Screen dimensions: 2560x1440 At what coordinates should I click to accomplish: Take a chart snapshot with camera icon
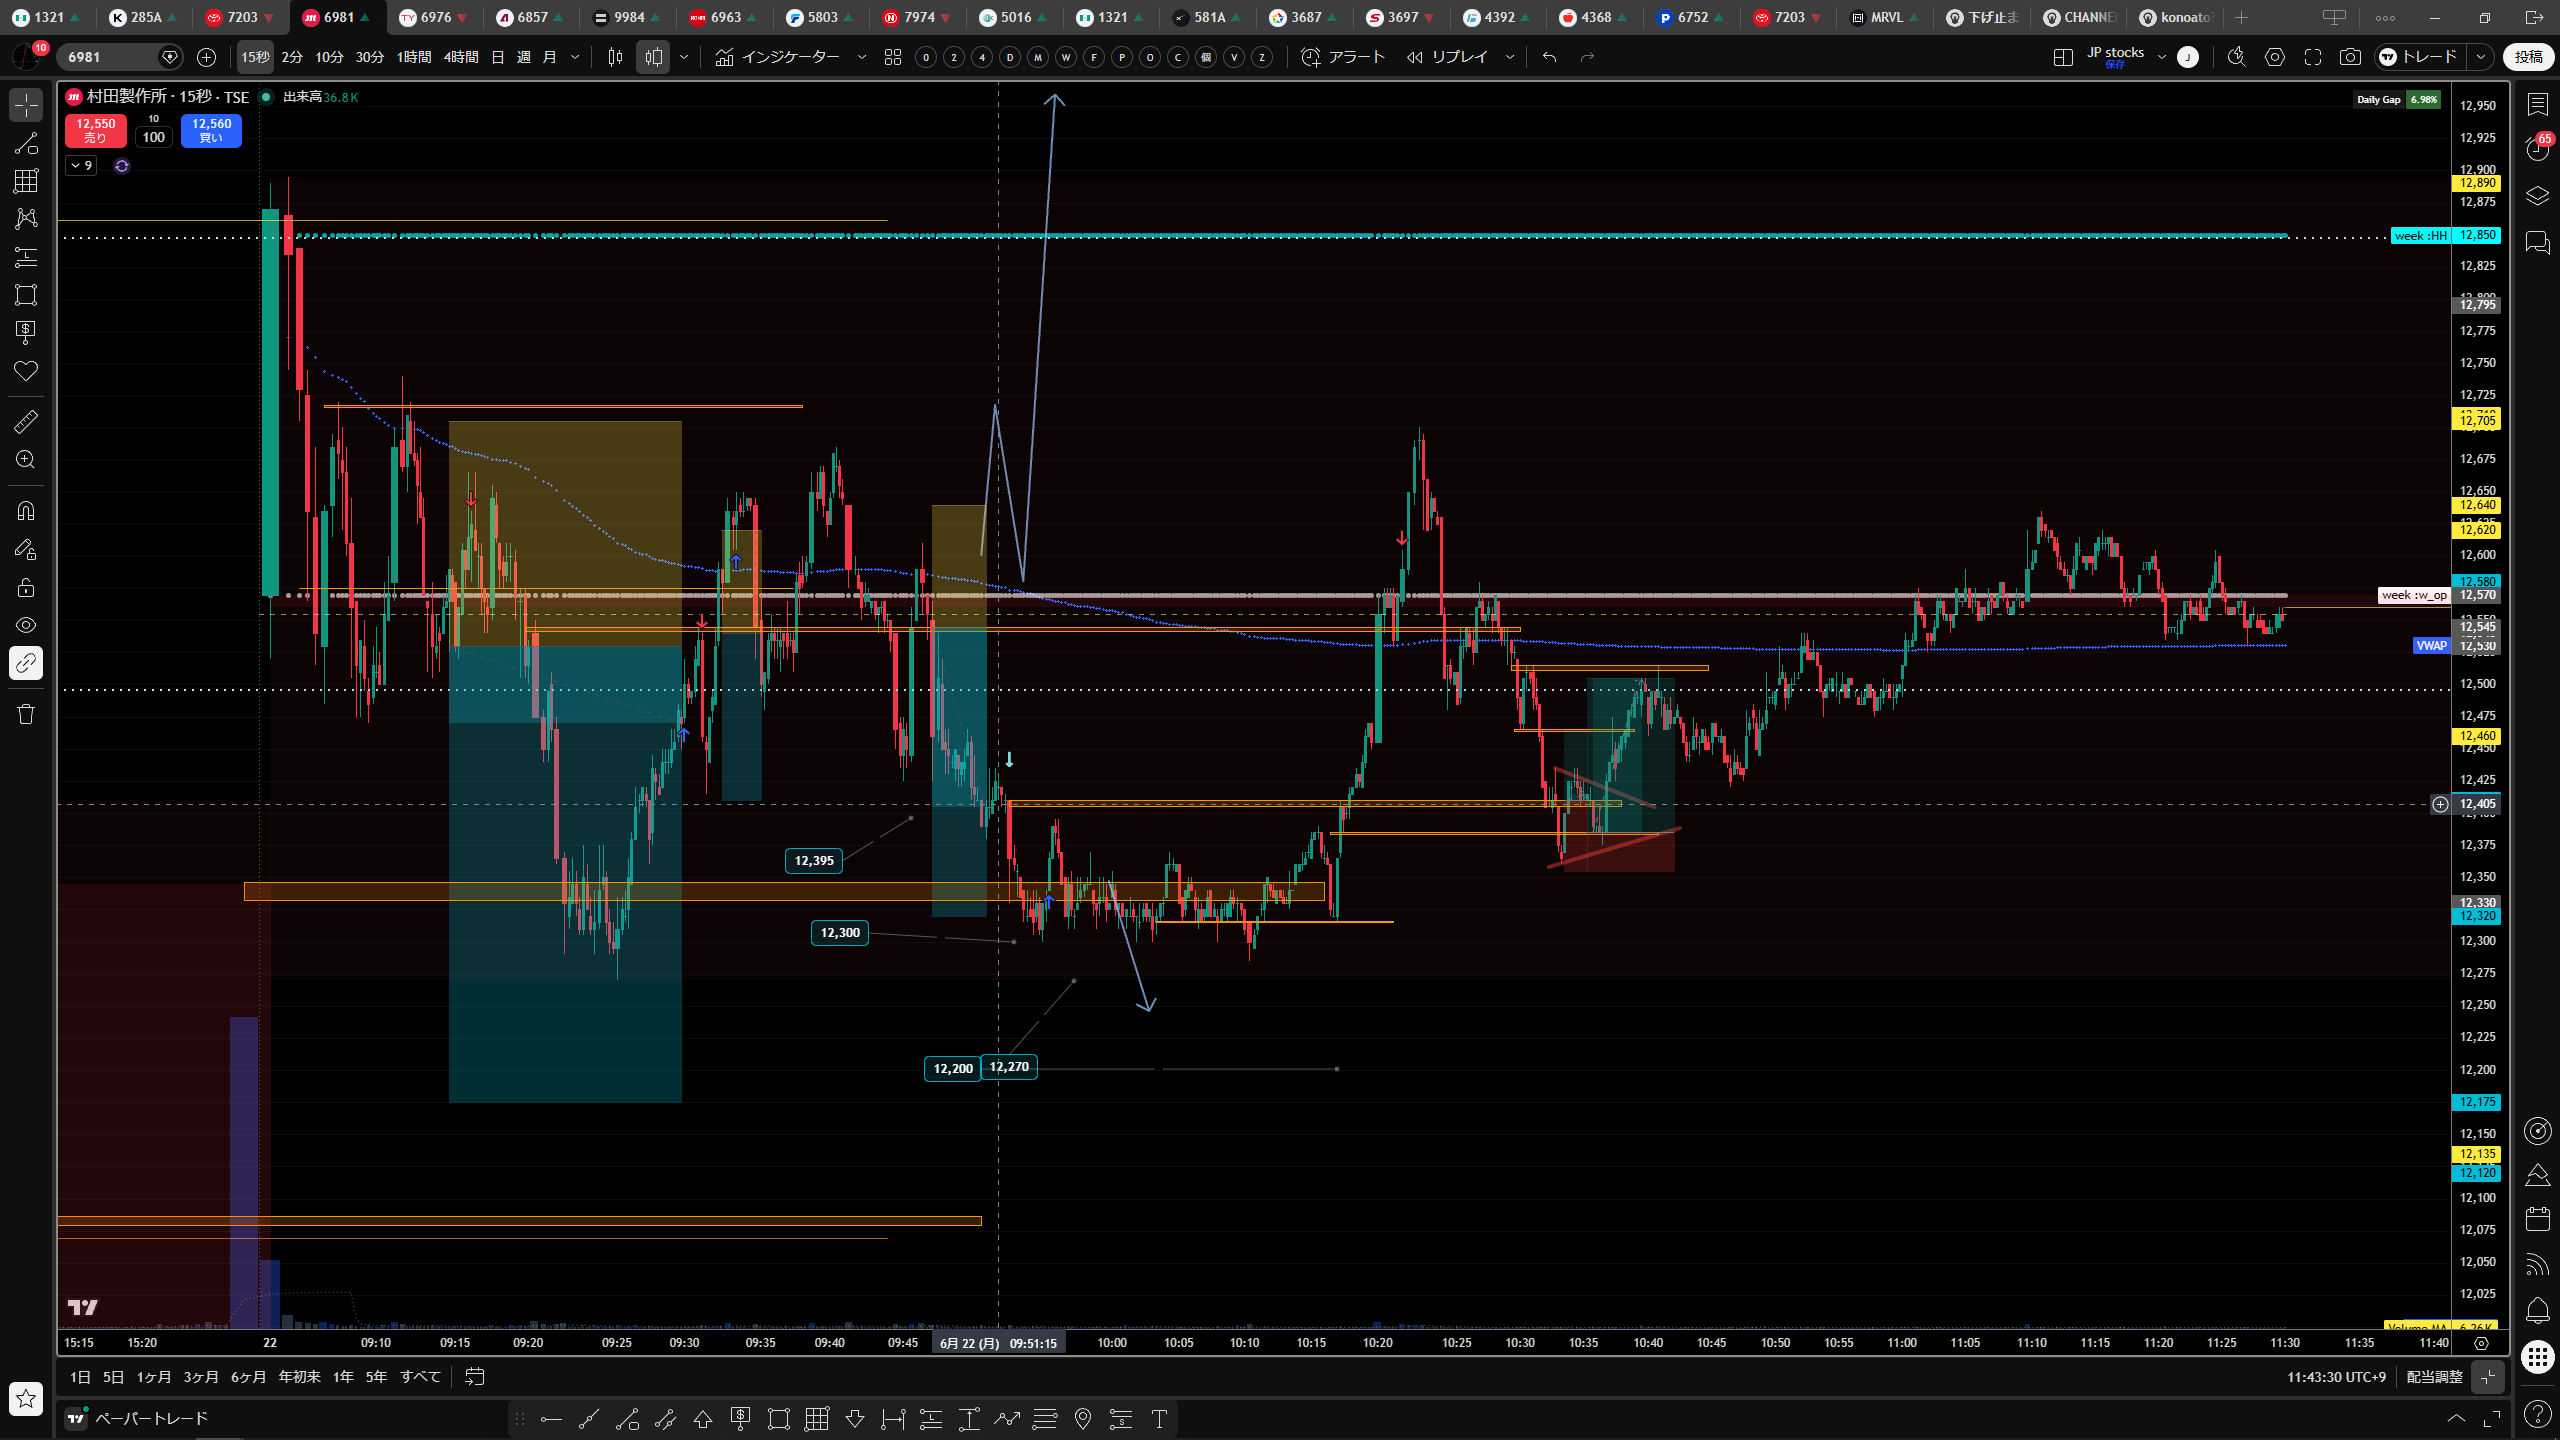tap(2350, 57)
